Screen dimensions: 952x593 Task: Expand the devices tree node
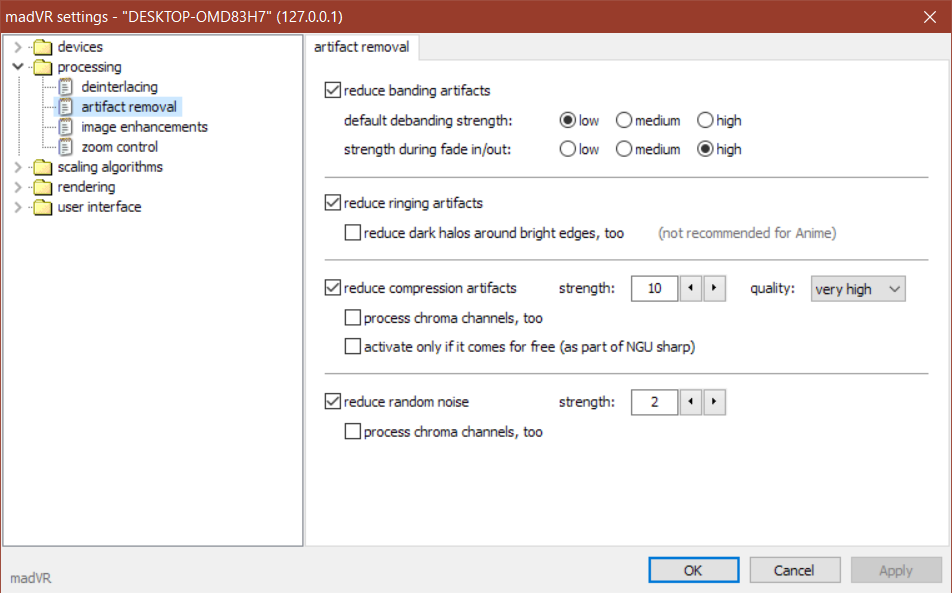18,47
